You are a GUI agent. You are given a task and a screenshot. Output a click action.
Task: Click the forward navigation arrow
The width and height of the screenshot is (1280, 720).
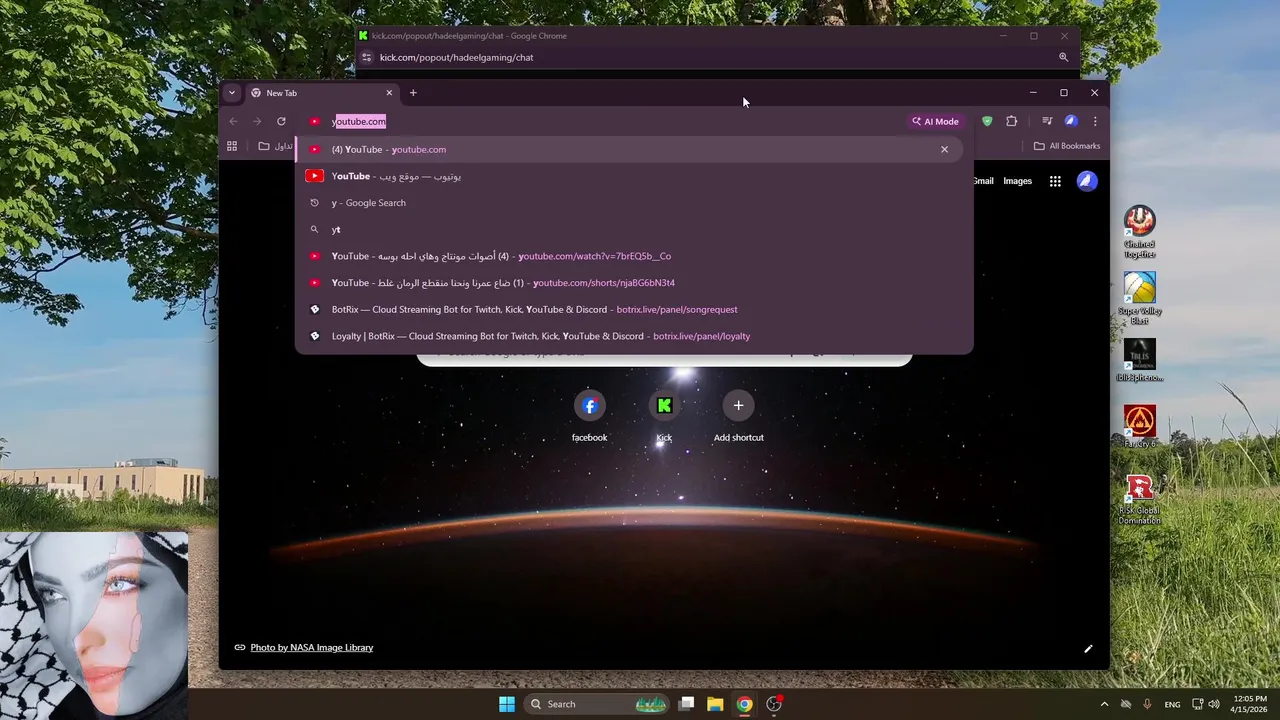point(257,121)
